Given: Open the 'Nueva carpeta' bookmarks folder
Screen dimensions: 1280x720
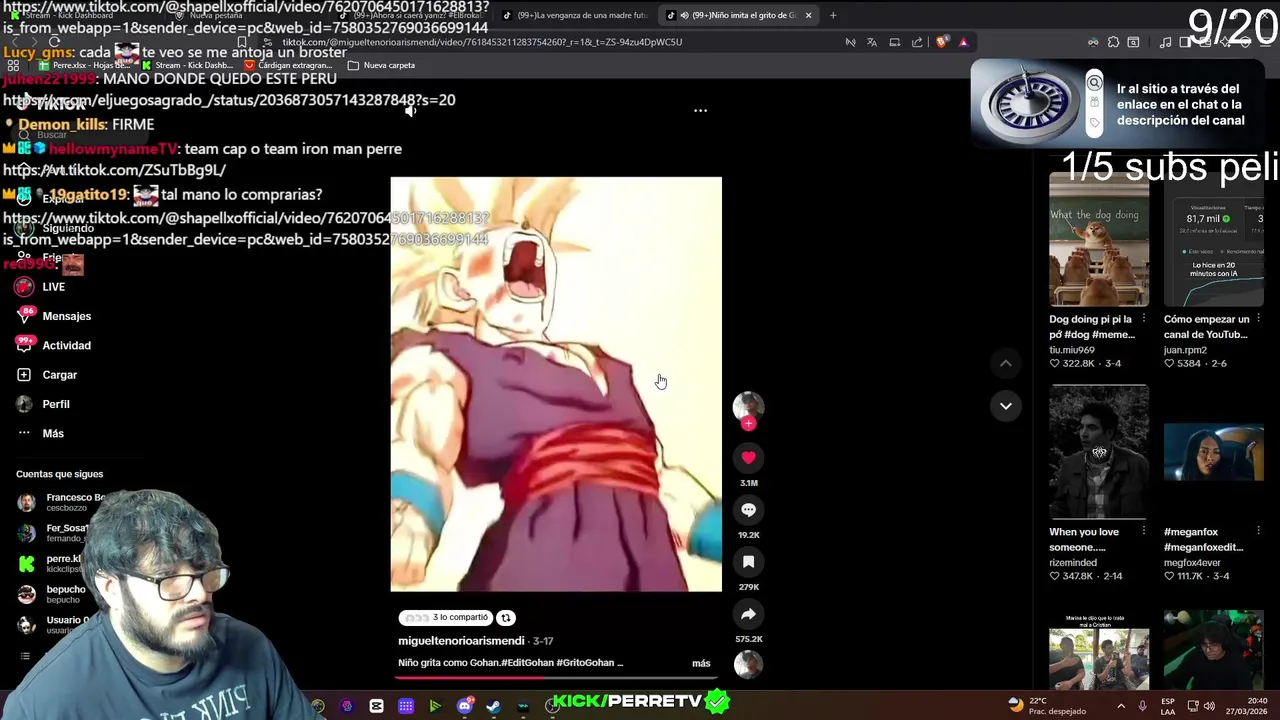Looking at the screenshot, I should point(381,65).
